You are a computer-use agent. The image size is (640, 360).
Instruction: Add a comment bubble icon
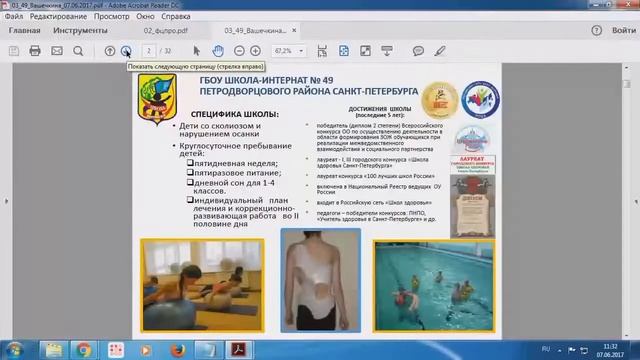pyautogui.click(x=418, y=51)
